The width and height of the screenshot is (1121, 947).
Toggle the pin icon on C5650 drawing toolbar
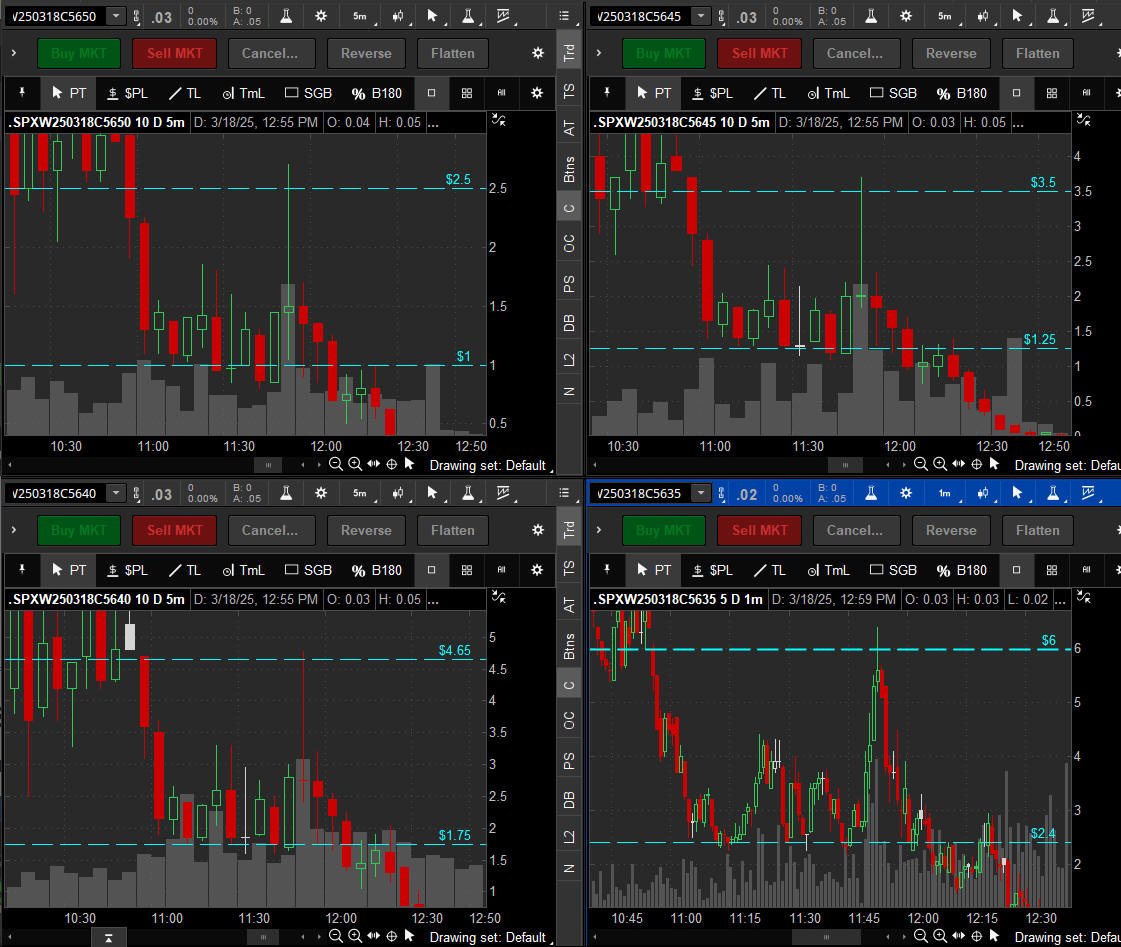(x=22, y=93)
